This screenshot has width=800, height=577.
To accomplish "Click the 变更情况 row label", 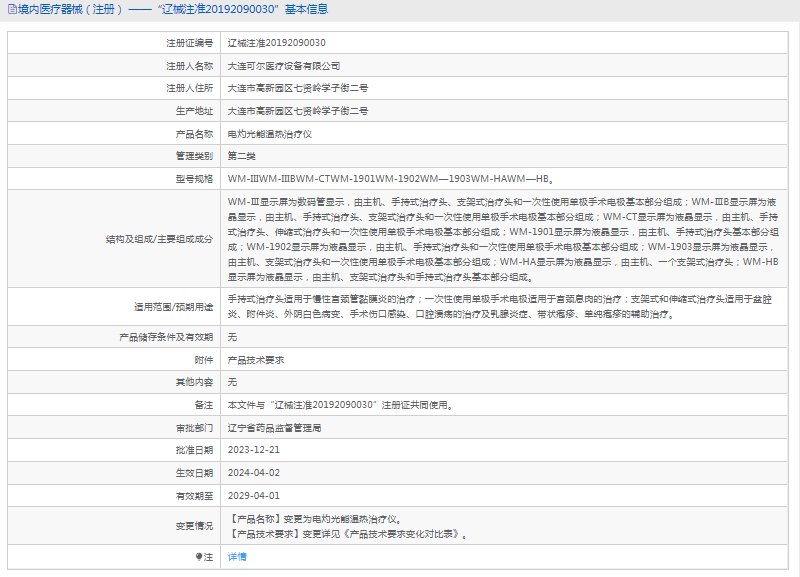I will (194, 526).
